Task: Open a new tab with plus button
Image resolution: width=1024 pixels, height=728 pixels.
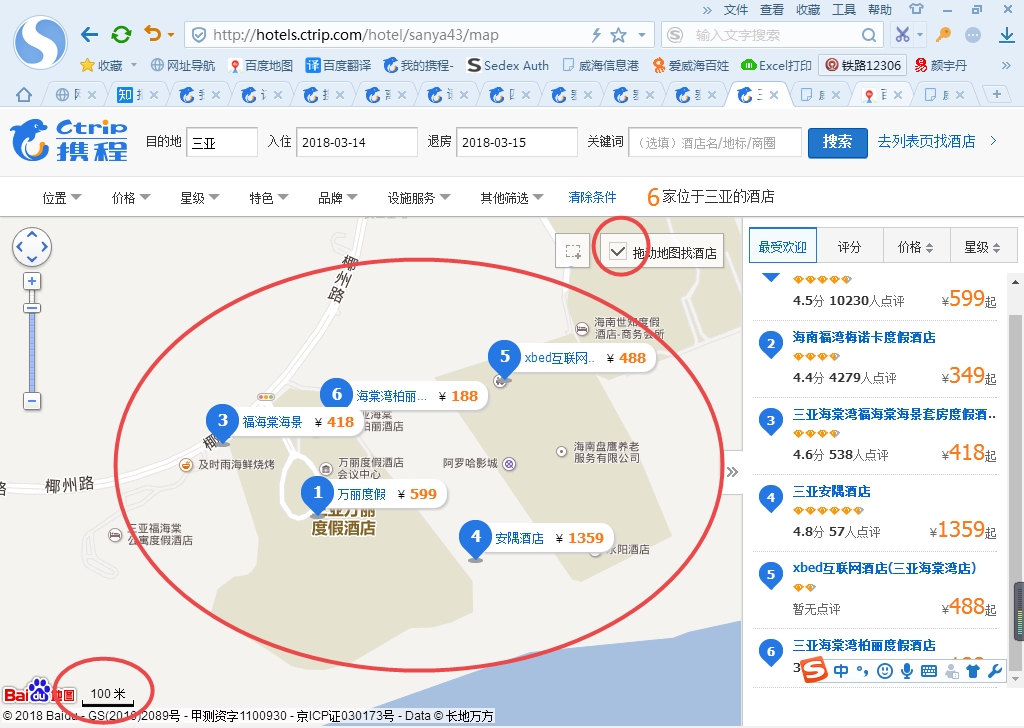Action: tap(997, 95)
